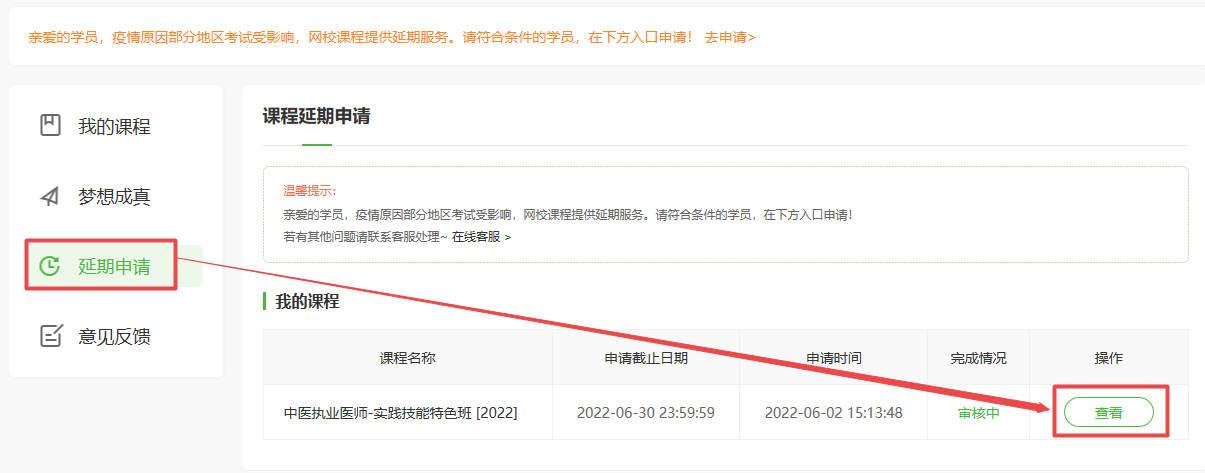Click the 课程名称 column header
The image size is (1205, 473).
[x=407, y=358]
